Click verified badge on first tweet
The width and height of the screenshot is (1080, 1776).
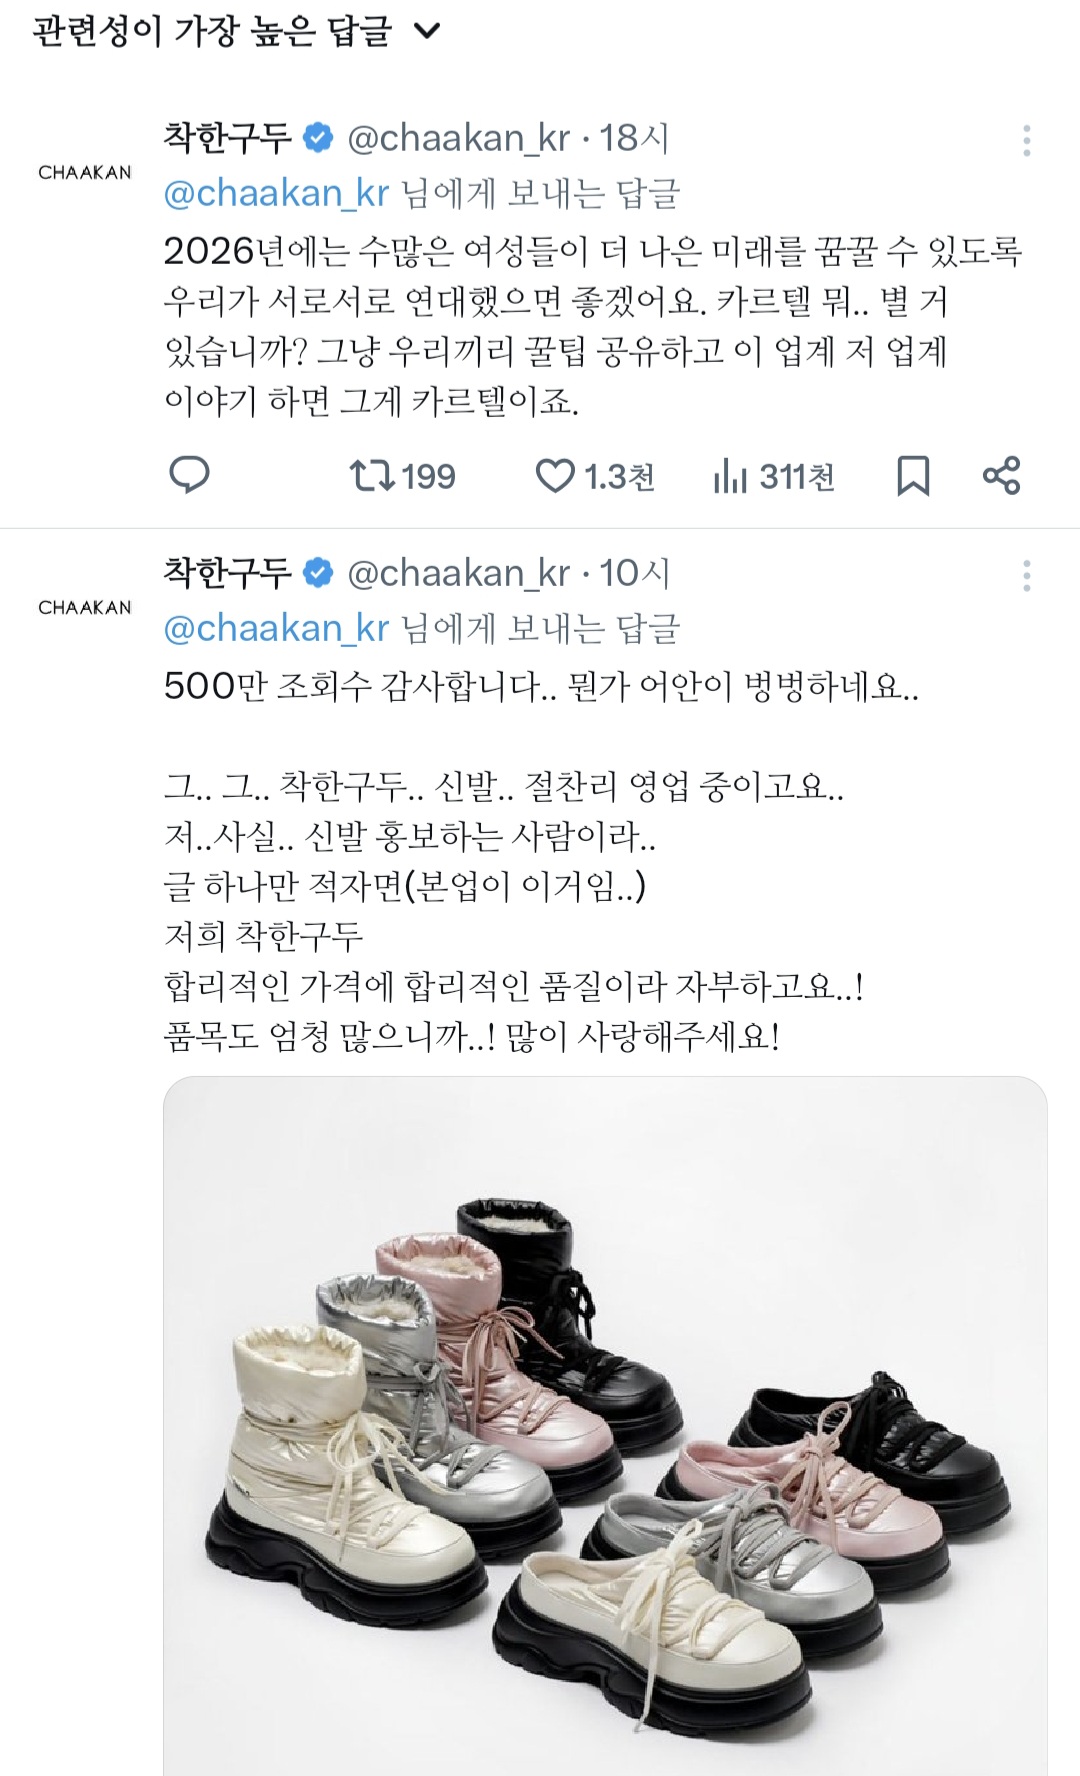click(x=318, y=138)
